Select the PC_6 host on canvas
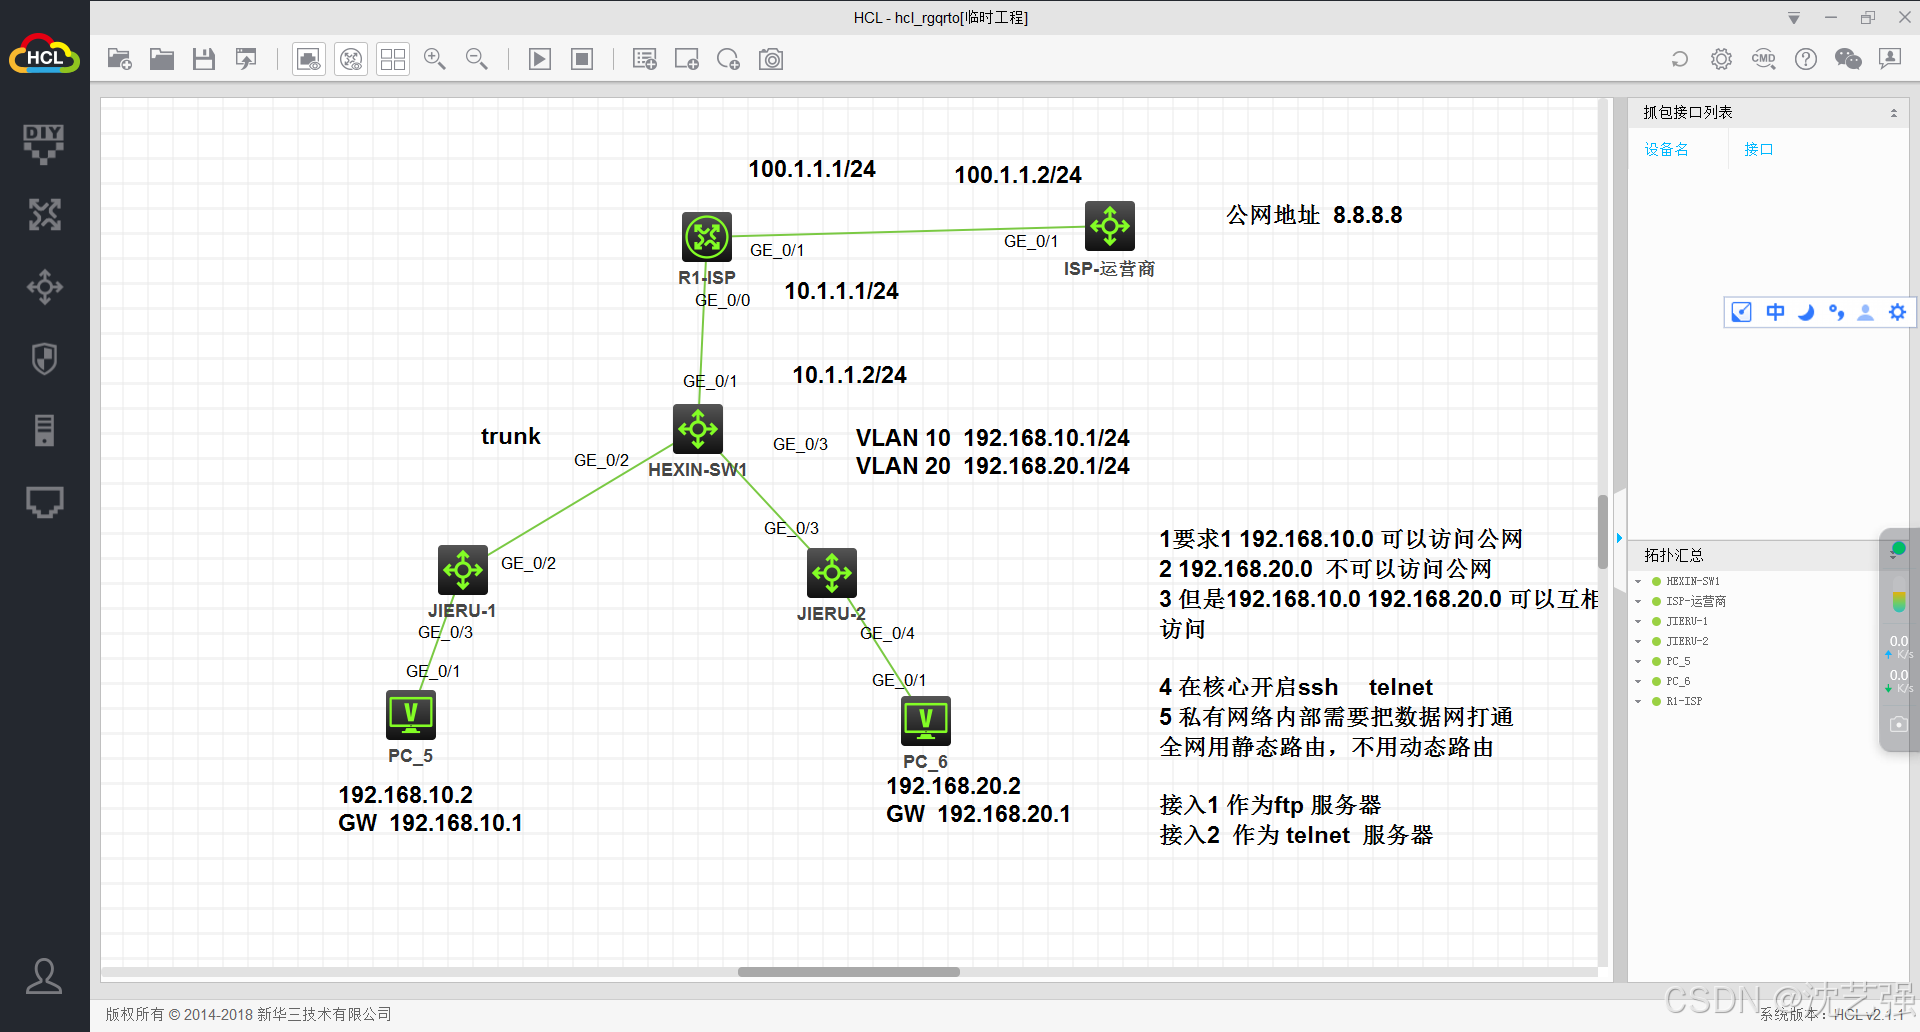The height and width of the screenshot is (1032, 1920). tap(926, 721)
